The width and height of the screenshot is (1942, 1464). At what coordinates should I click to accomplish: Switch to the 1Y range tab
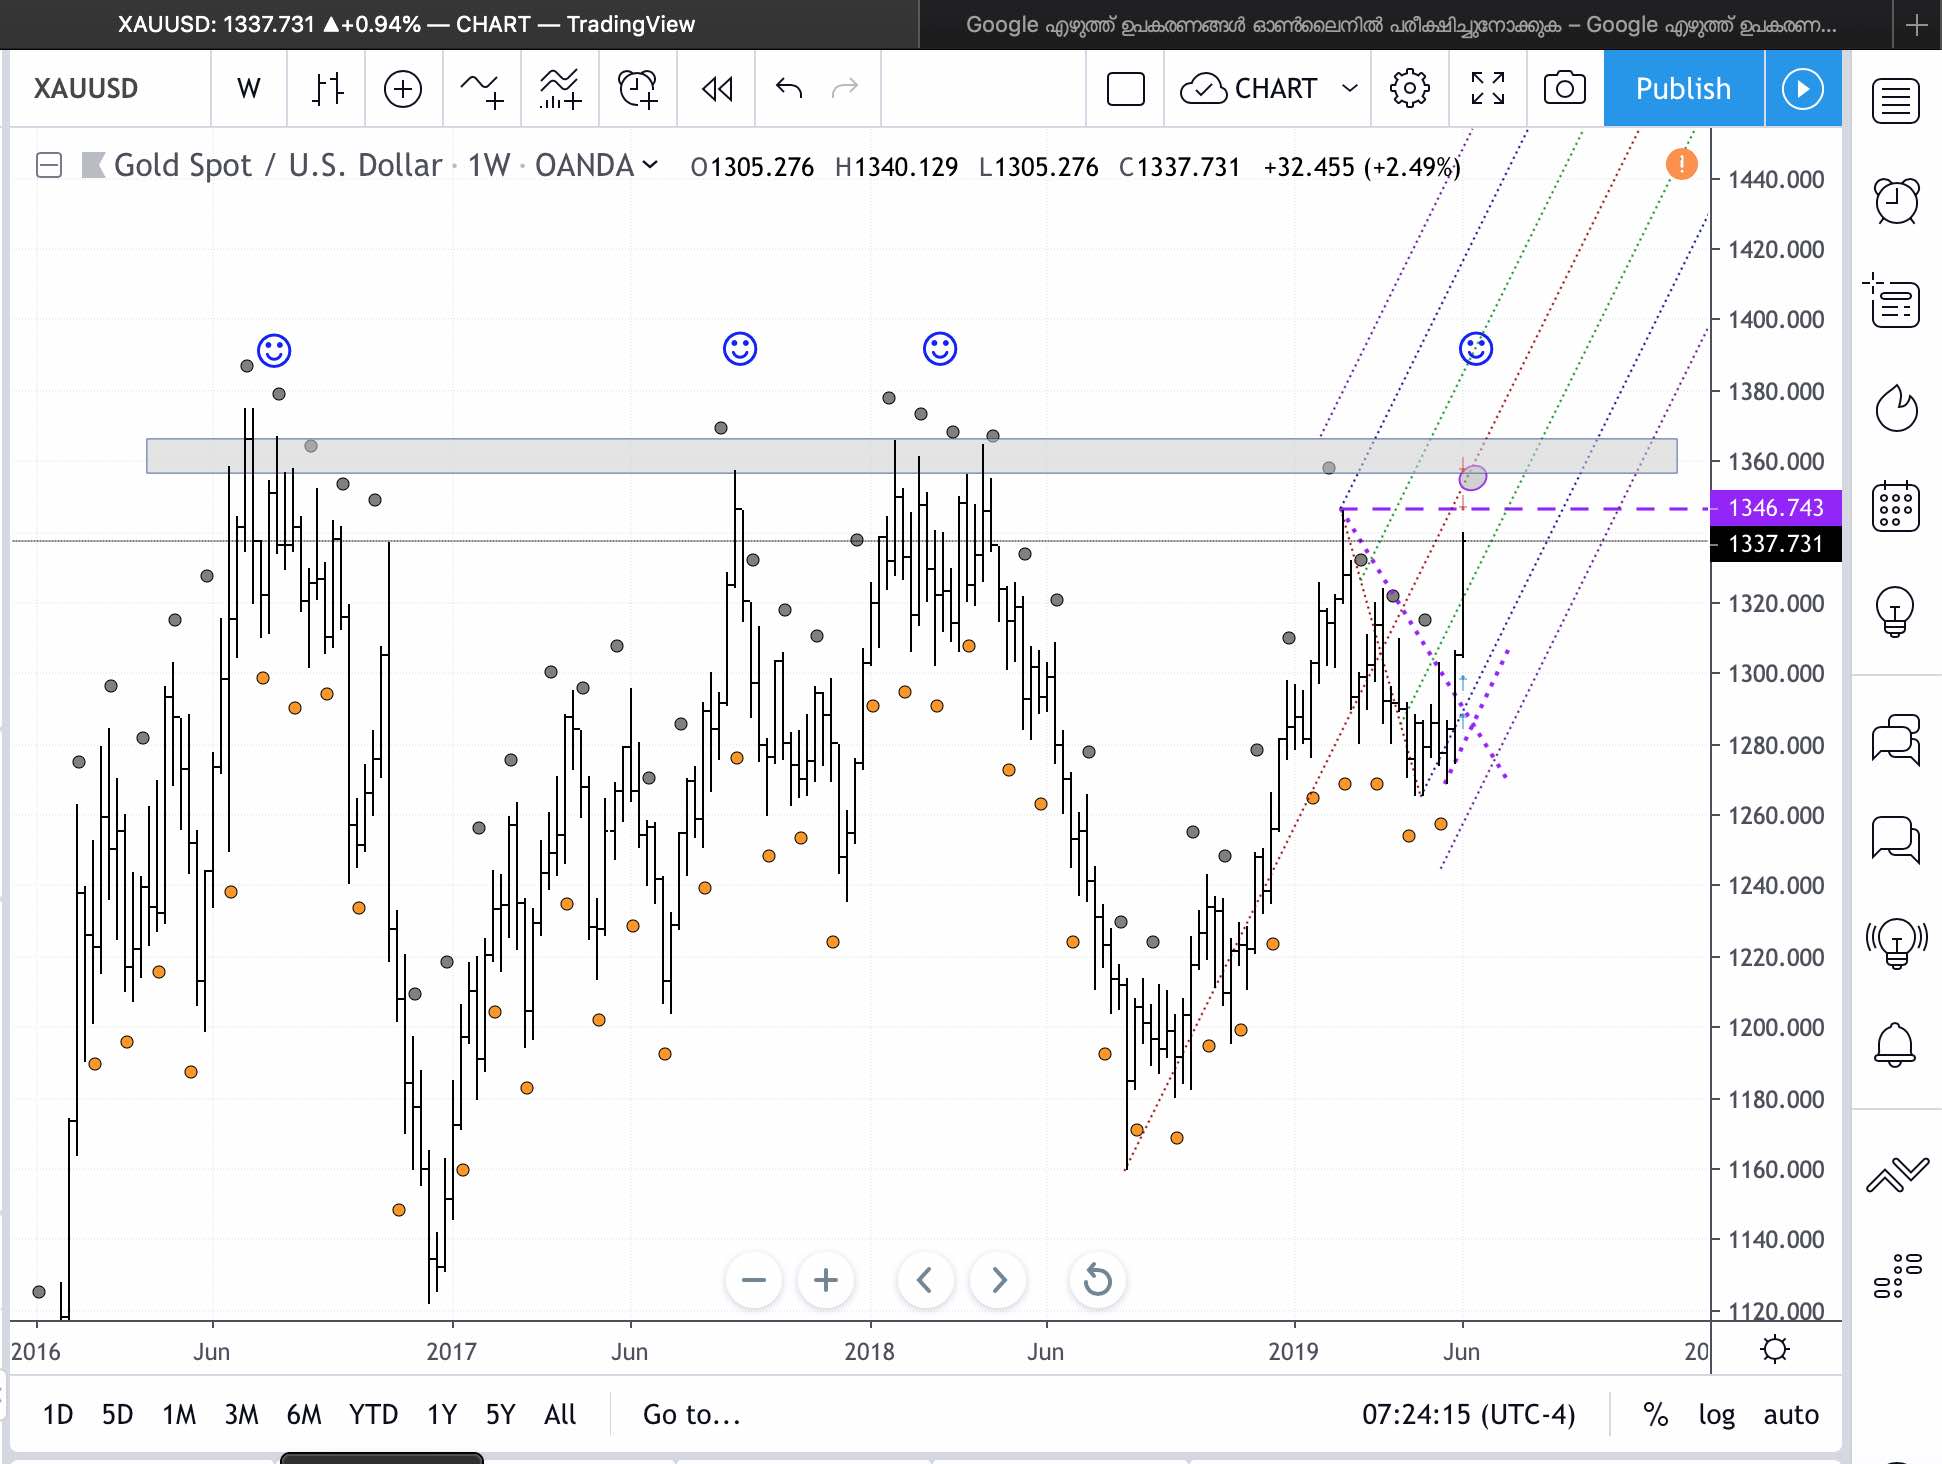coord(441,1414)
